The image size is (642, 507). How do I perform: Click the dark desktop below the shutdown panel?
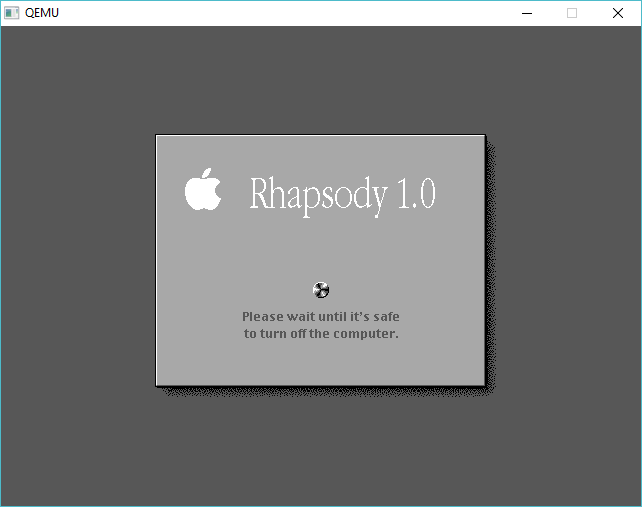[320, 450]
